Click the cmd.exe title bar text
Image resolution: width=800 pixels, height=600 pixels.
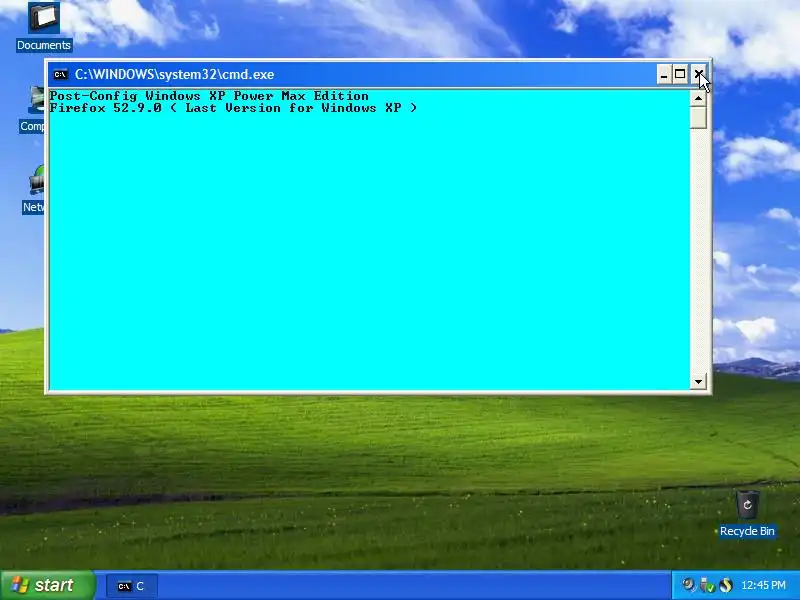(174, 74)
